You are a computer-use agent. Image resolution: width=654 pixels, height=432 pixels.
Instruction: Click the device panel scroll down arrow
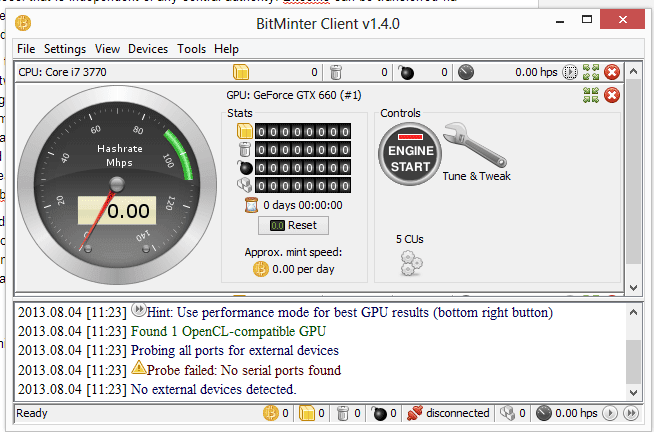[634, 287]
